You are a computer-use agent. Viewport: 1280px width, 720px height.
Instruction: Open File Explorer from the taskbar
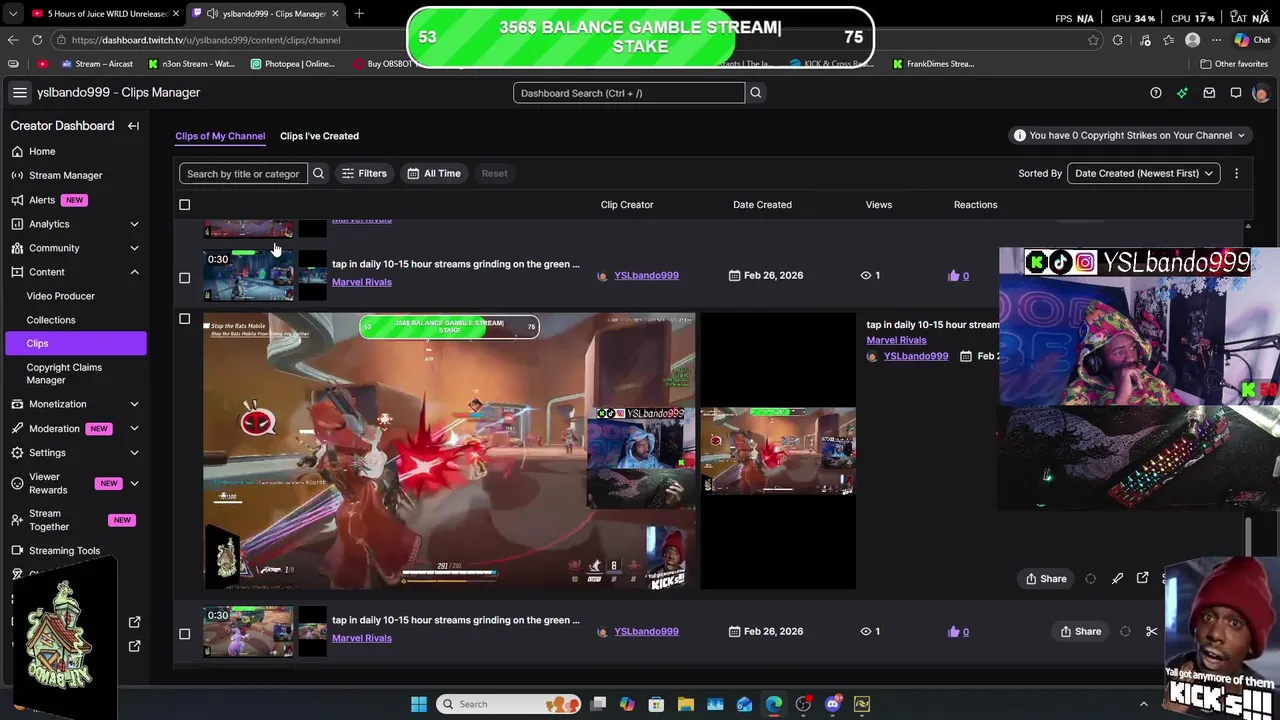coord(686,704)
